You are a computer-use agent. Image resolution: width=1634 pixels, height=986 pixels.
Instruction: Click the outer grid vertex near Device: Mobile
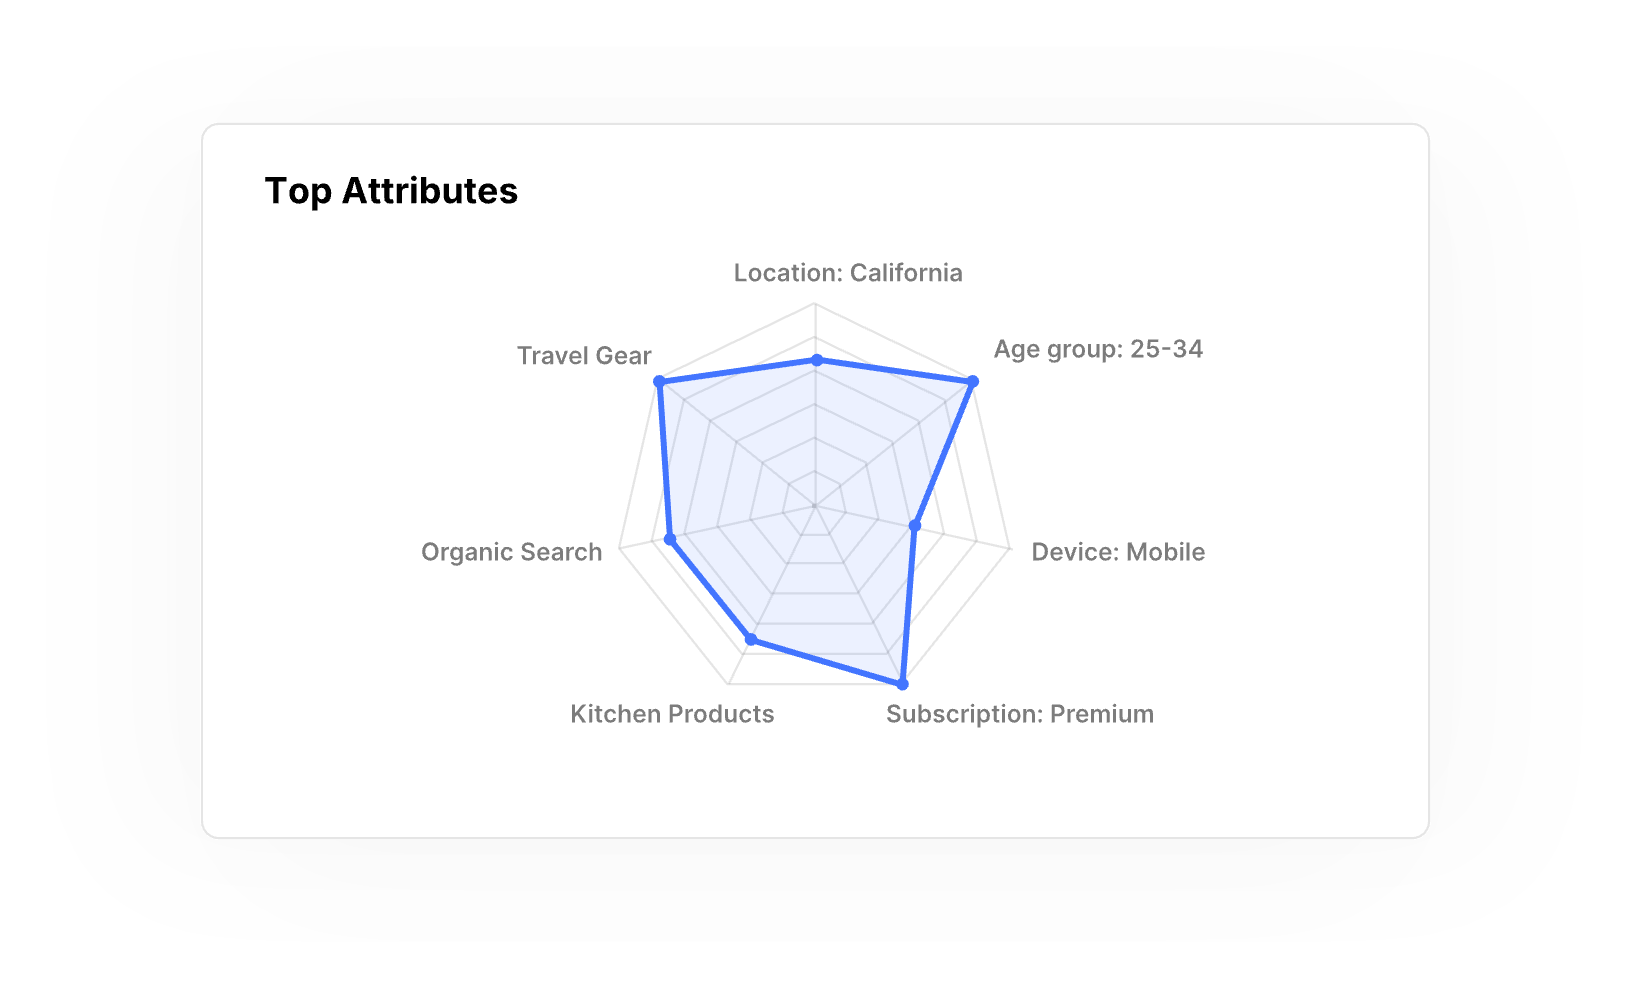[x=1010, y=548]
